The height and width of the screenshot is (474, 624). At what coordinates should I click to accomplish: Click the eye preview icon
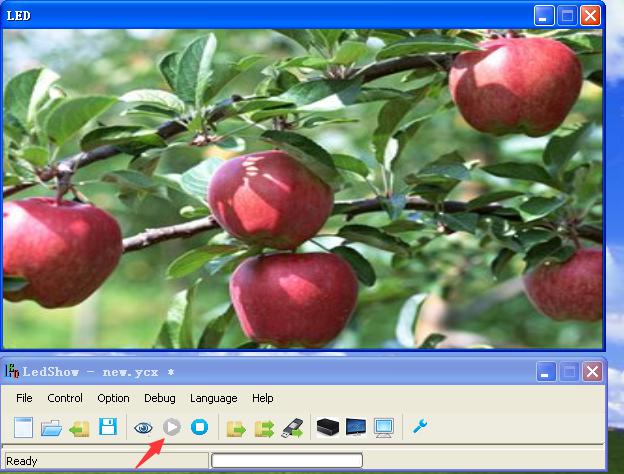point(143,428)
